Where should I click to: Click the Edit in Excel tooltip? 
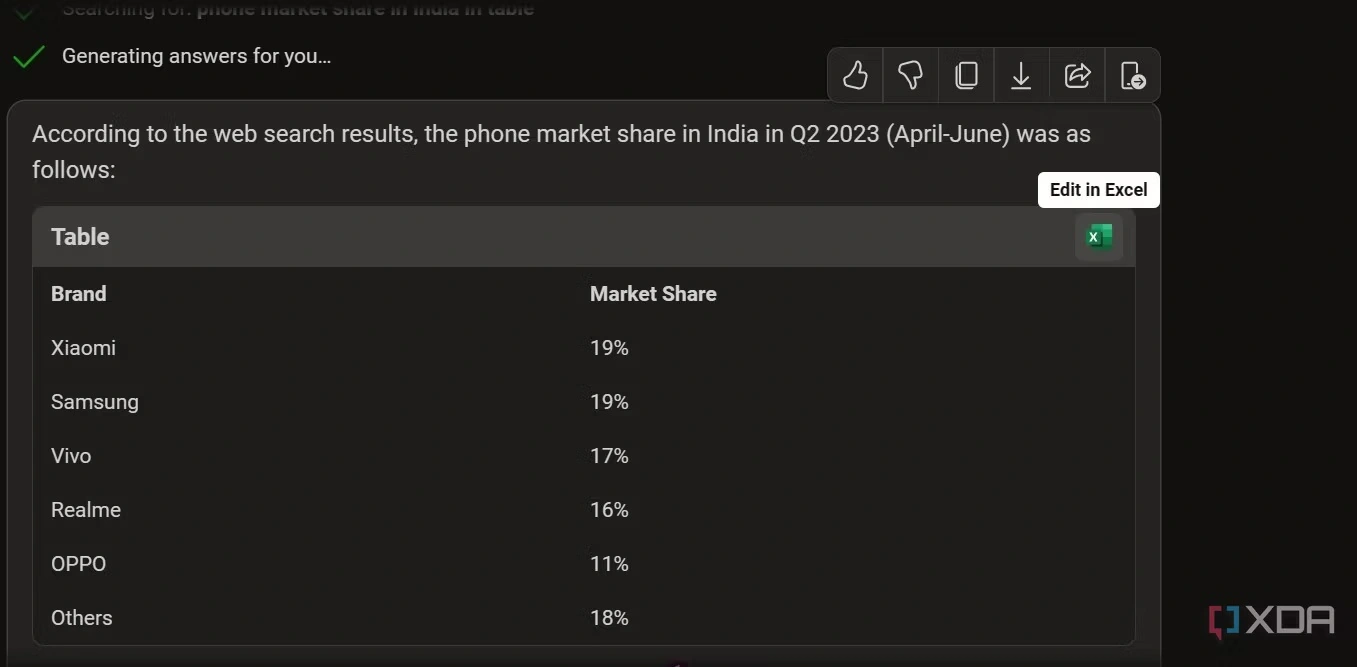coord(1098,190)
